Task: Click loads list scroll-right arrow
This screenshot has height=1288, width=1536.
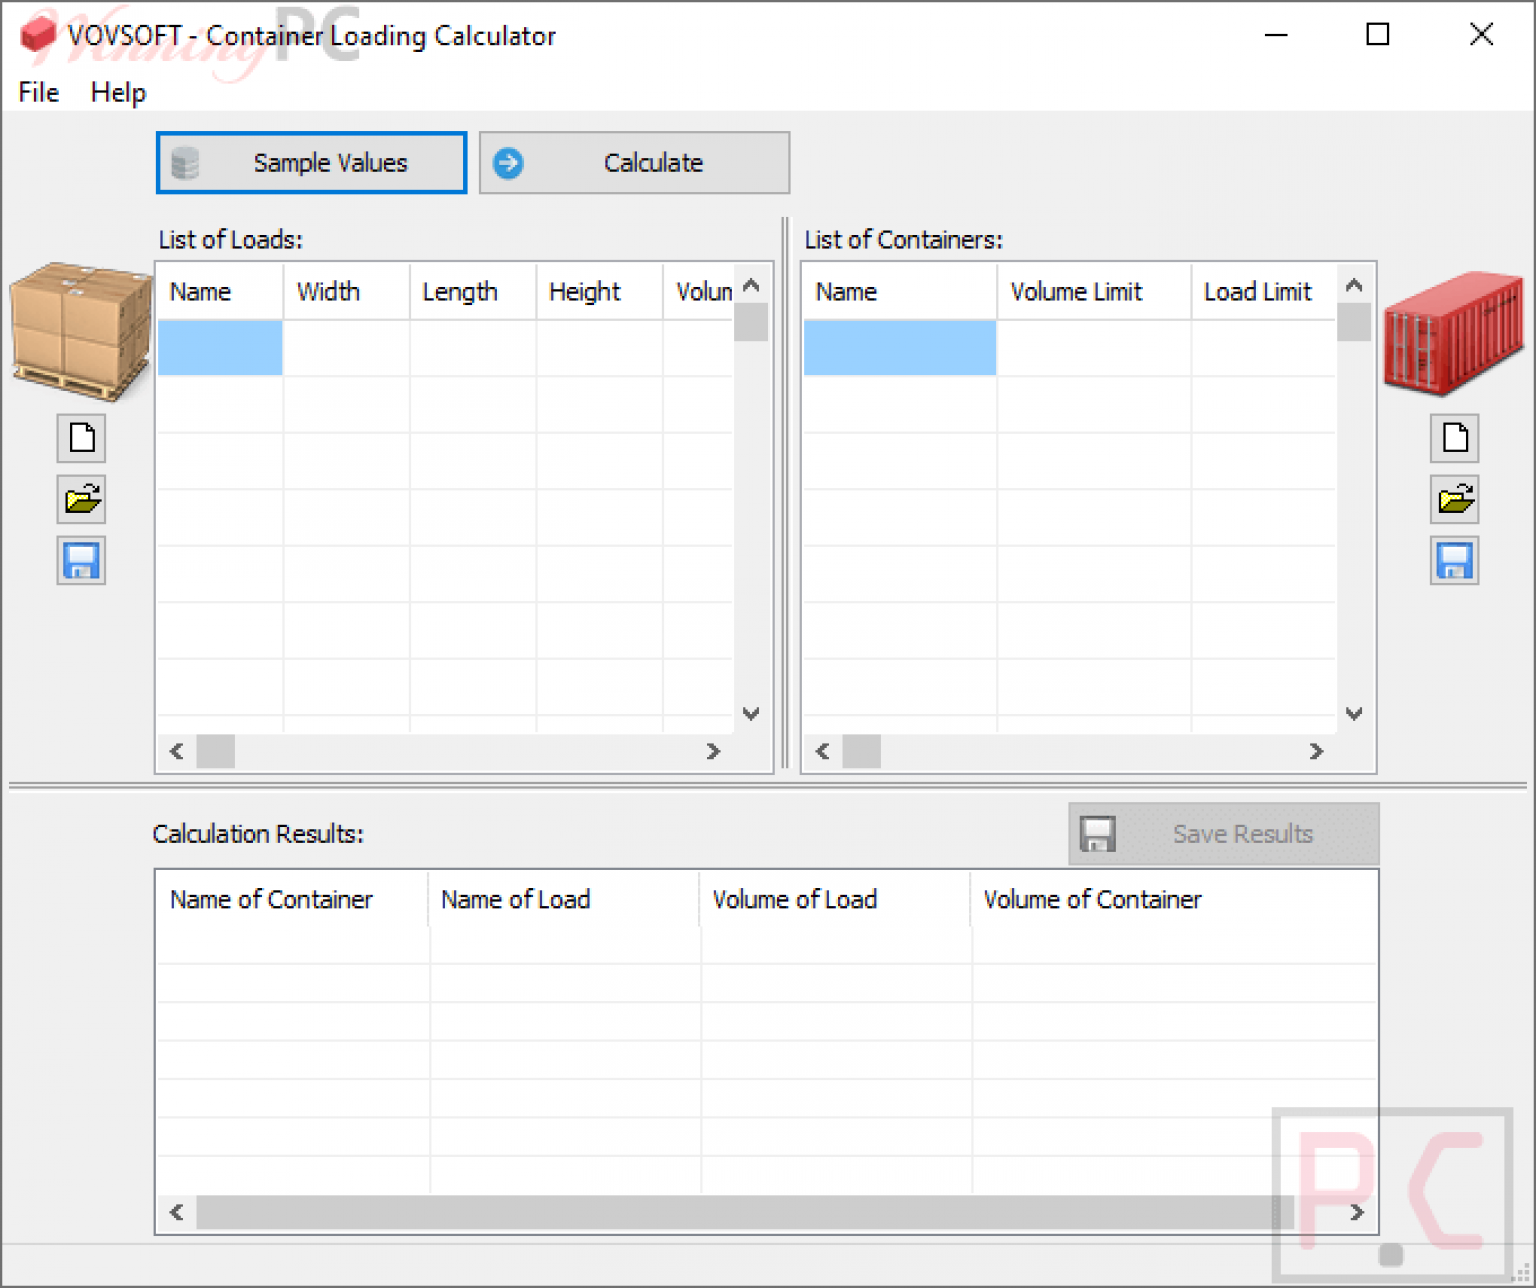Action: coord(713,751)
